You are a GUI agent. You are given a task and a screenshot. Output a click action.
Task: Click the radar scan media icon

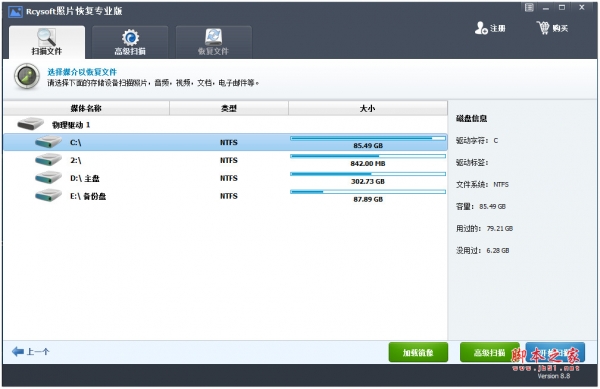(27, 76)
